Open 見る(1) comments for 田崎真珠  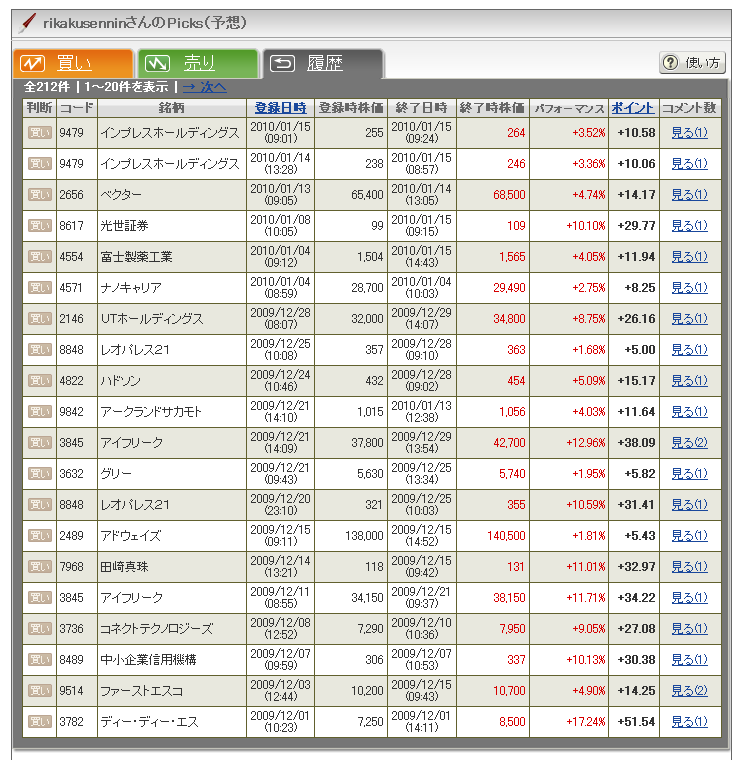coord(690,567)
